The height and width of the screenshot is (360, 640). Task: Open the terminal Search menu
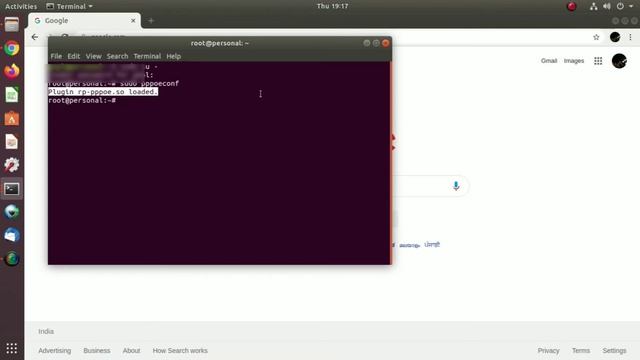(x=117, y=56)
